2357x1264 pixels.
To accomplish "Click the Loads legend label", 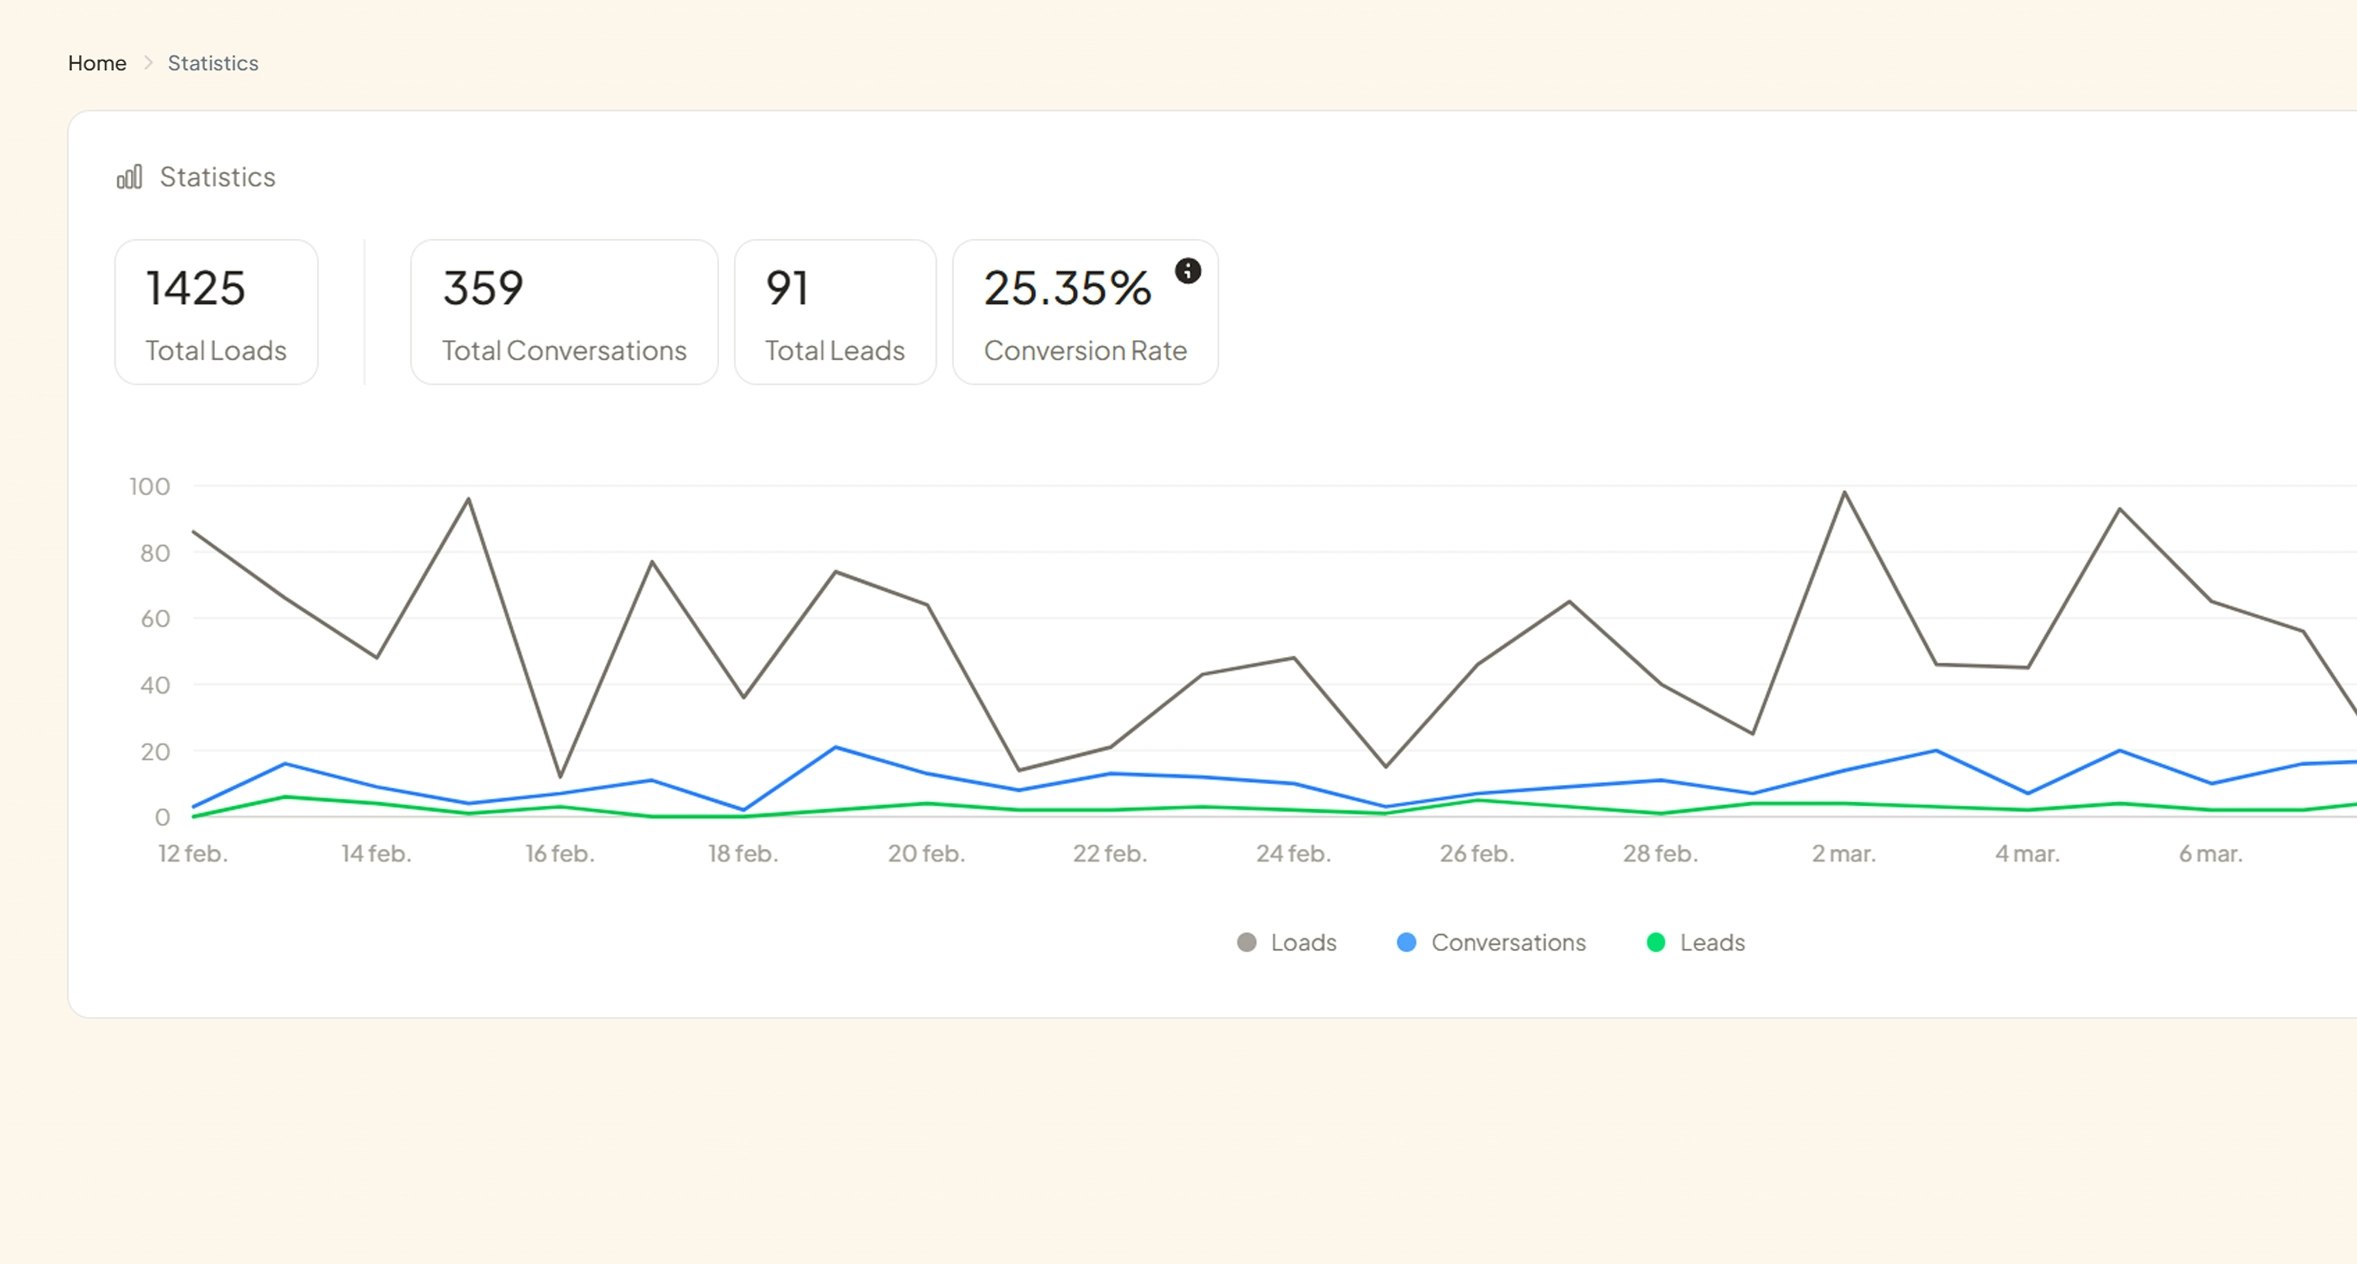I will [1303, 942].
